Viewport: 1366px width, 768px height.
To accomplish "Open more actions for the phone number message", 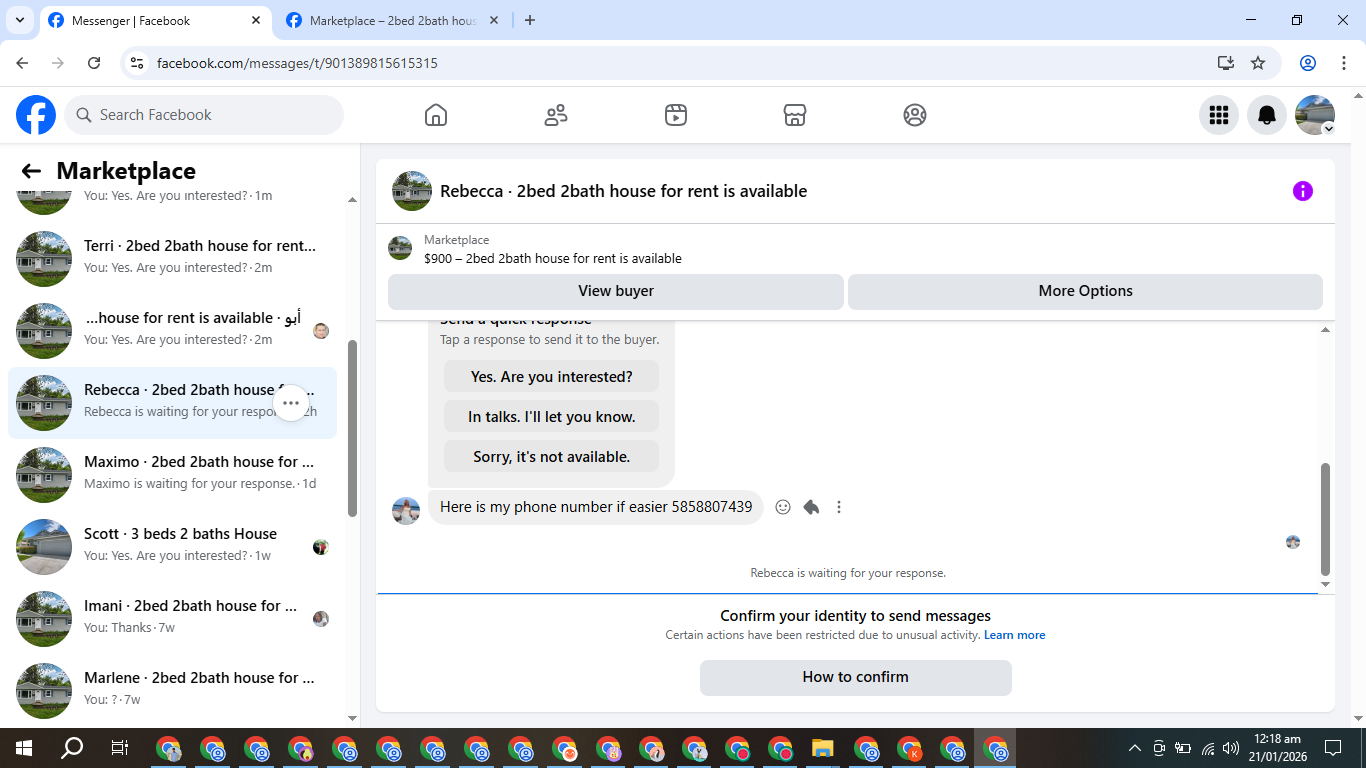I will click(839, 507).
